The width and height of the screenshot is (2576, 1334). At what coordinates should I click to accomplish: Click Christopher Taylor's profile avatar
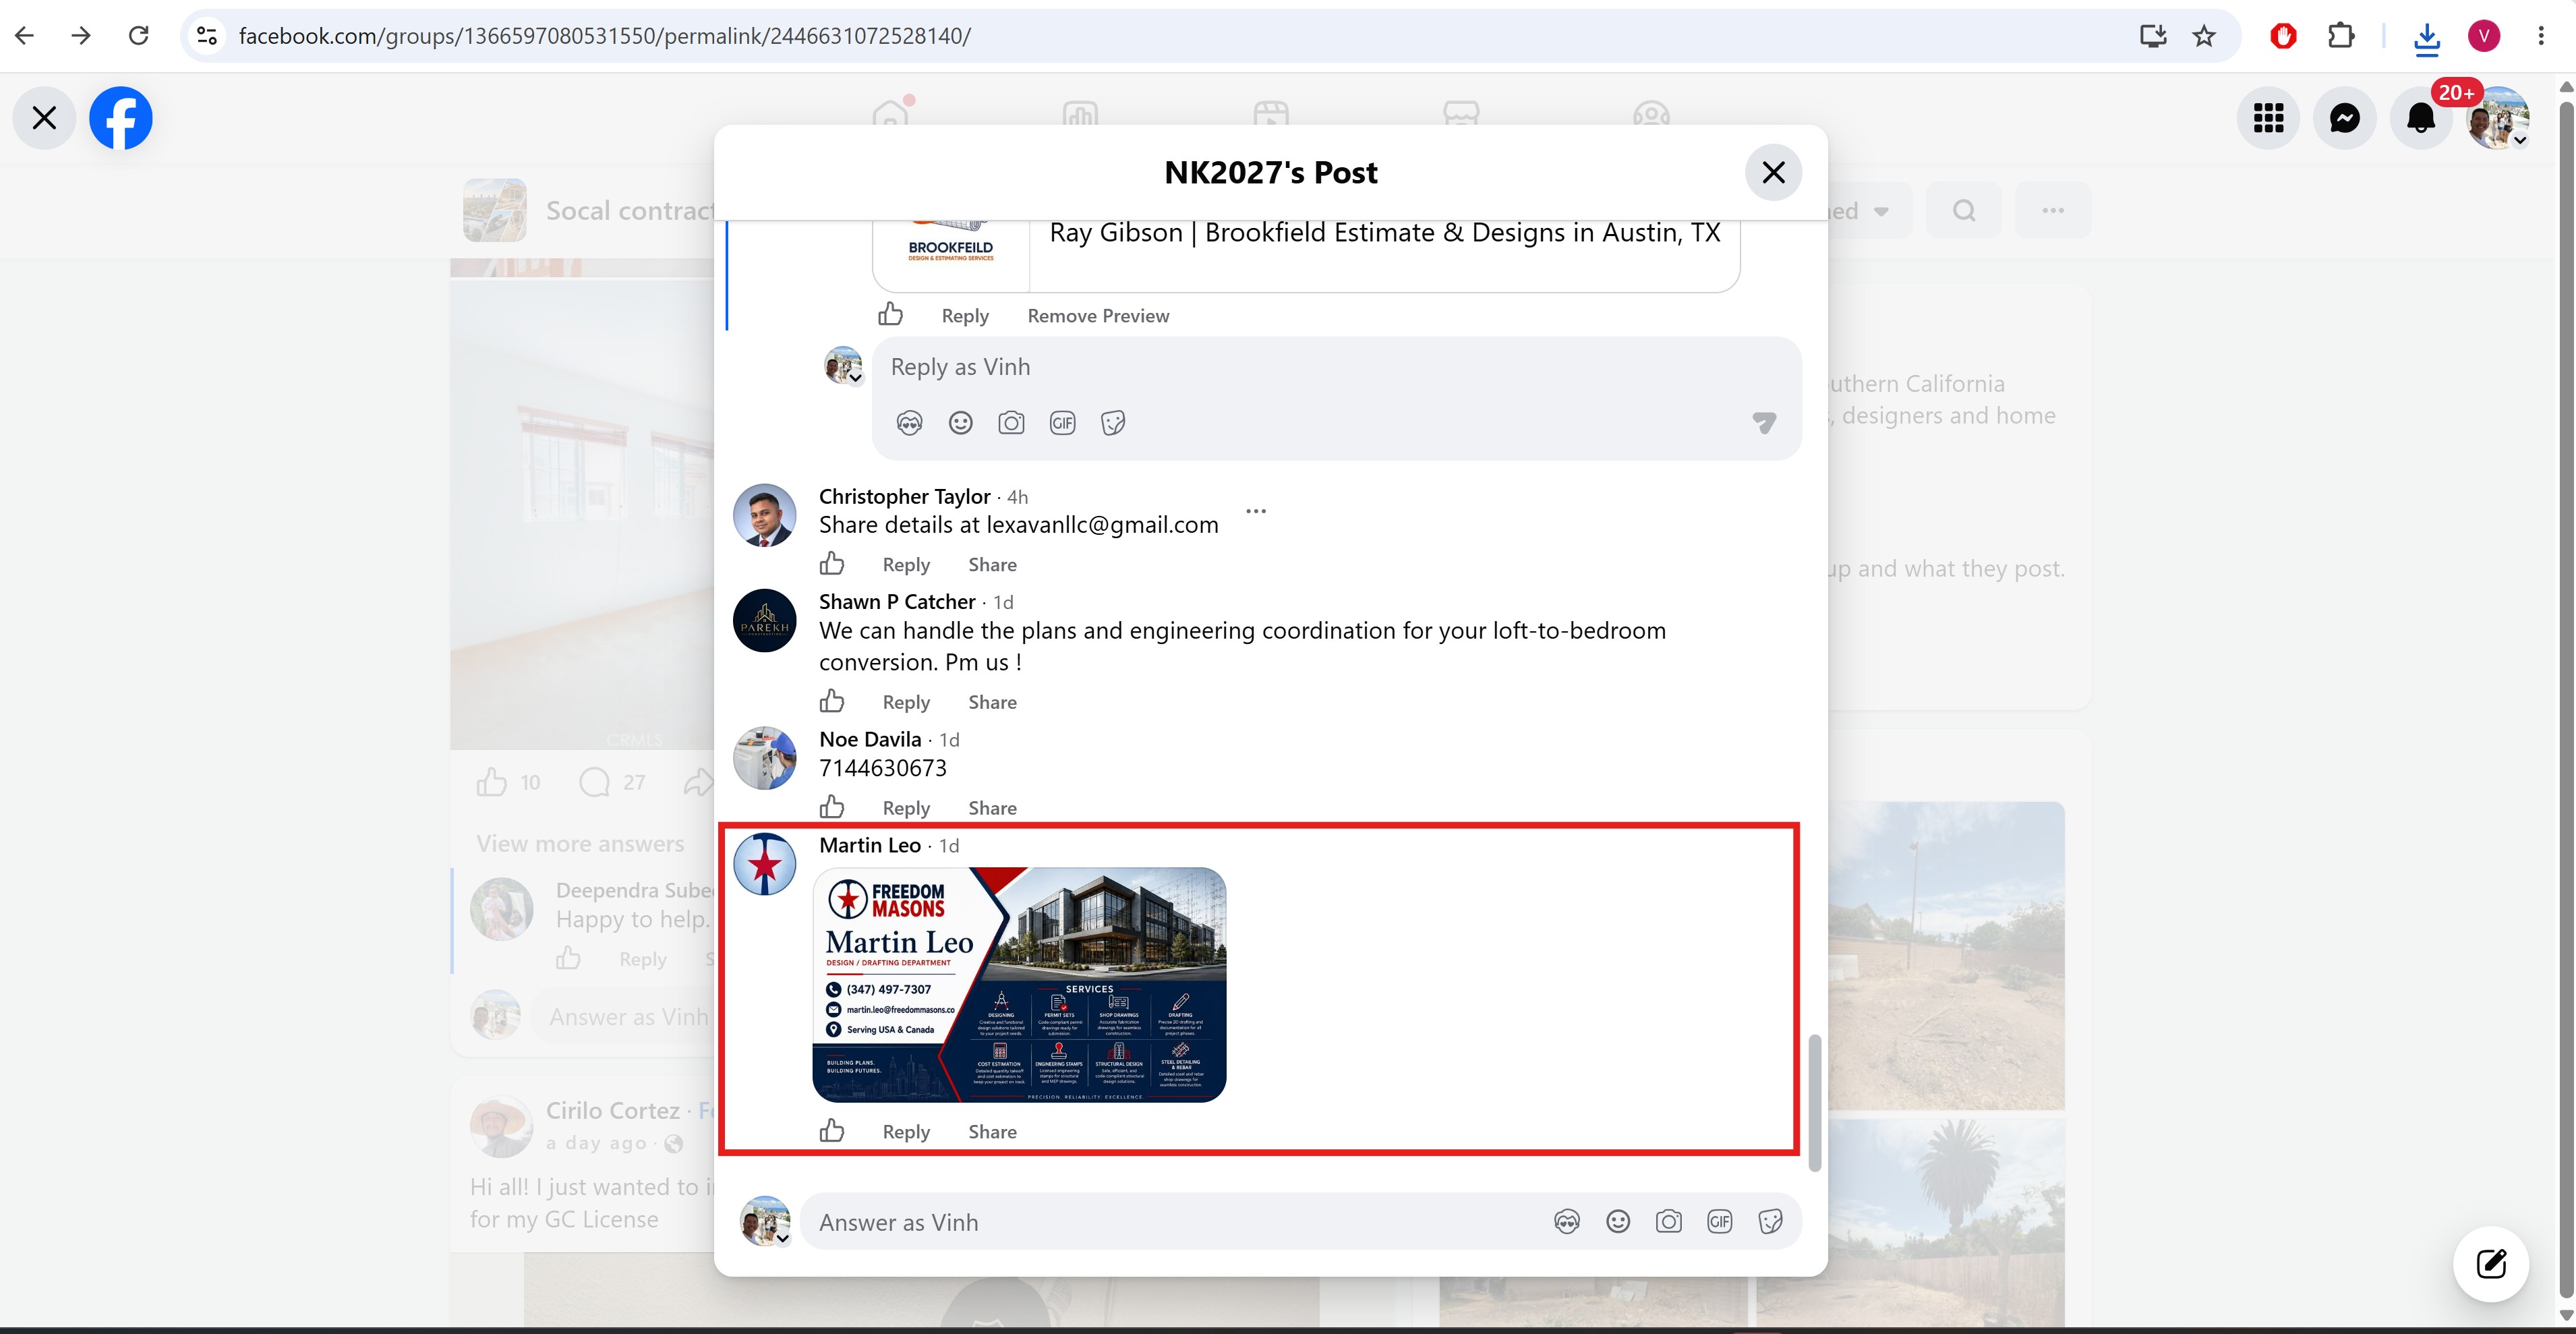click(765, 516)
